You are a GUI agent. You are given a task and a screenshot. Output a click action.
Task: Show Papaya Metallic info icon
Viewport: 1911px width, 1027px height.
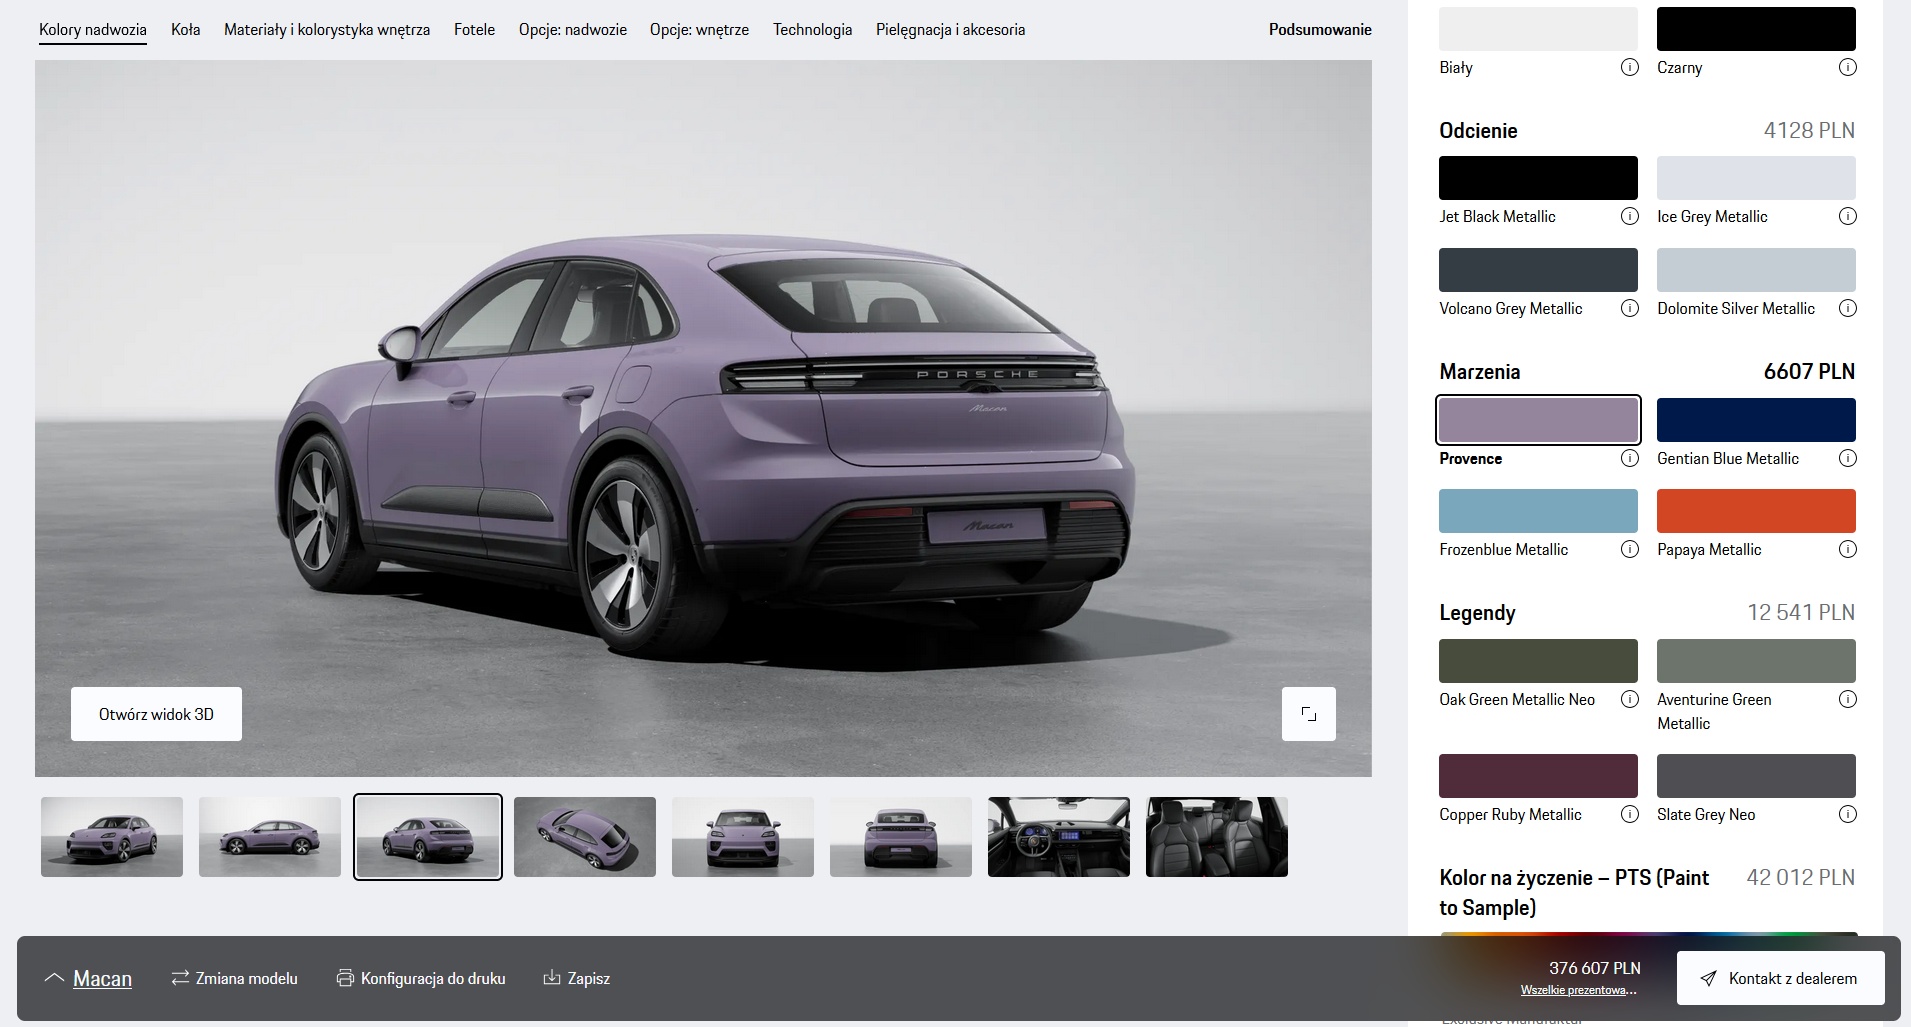pos(1847,549)
